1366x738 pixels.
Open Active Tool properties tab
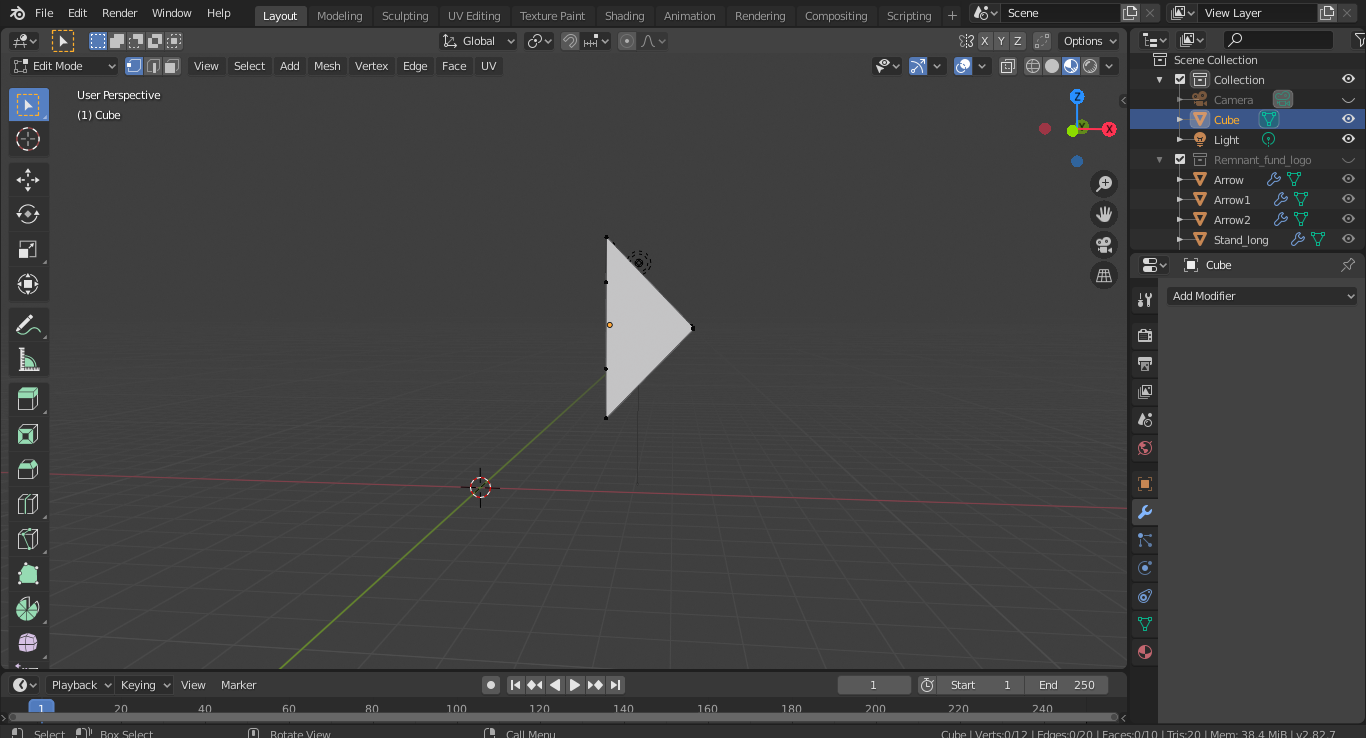tap(1145, 300)
